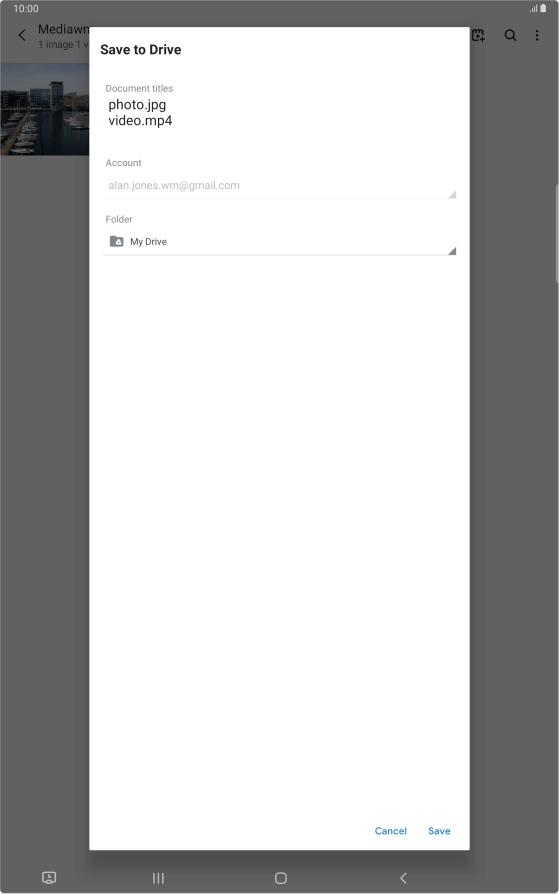559x894 pixels.
Task: Open the My Drive folder selector
Action: (280, 242)
